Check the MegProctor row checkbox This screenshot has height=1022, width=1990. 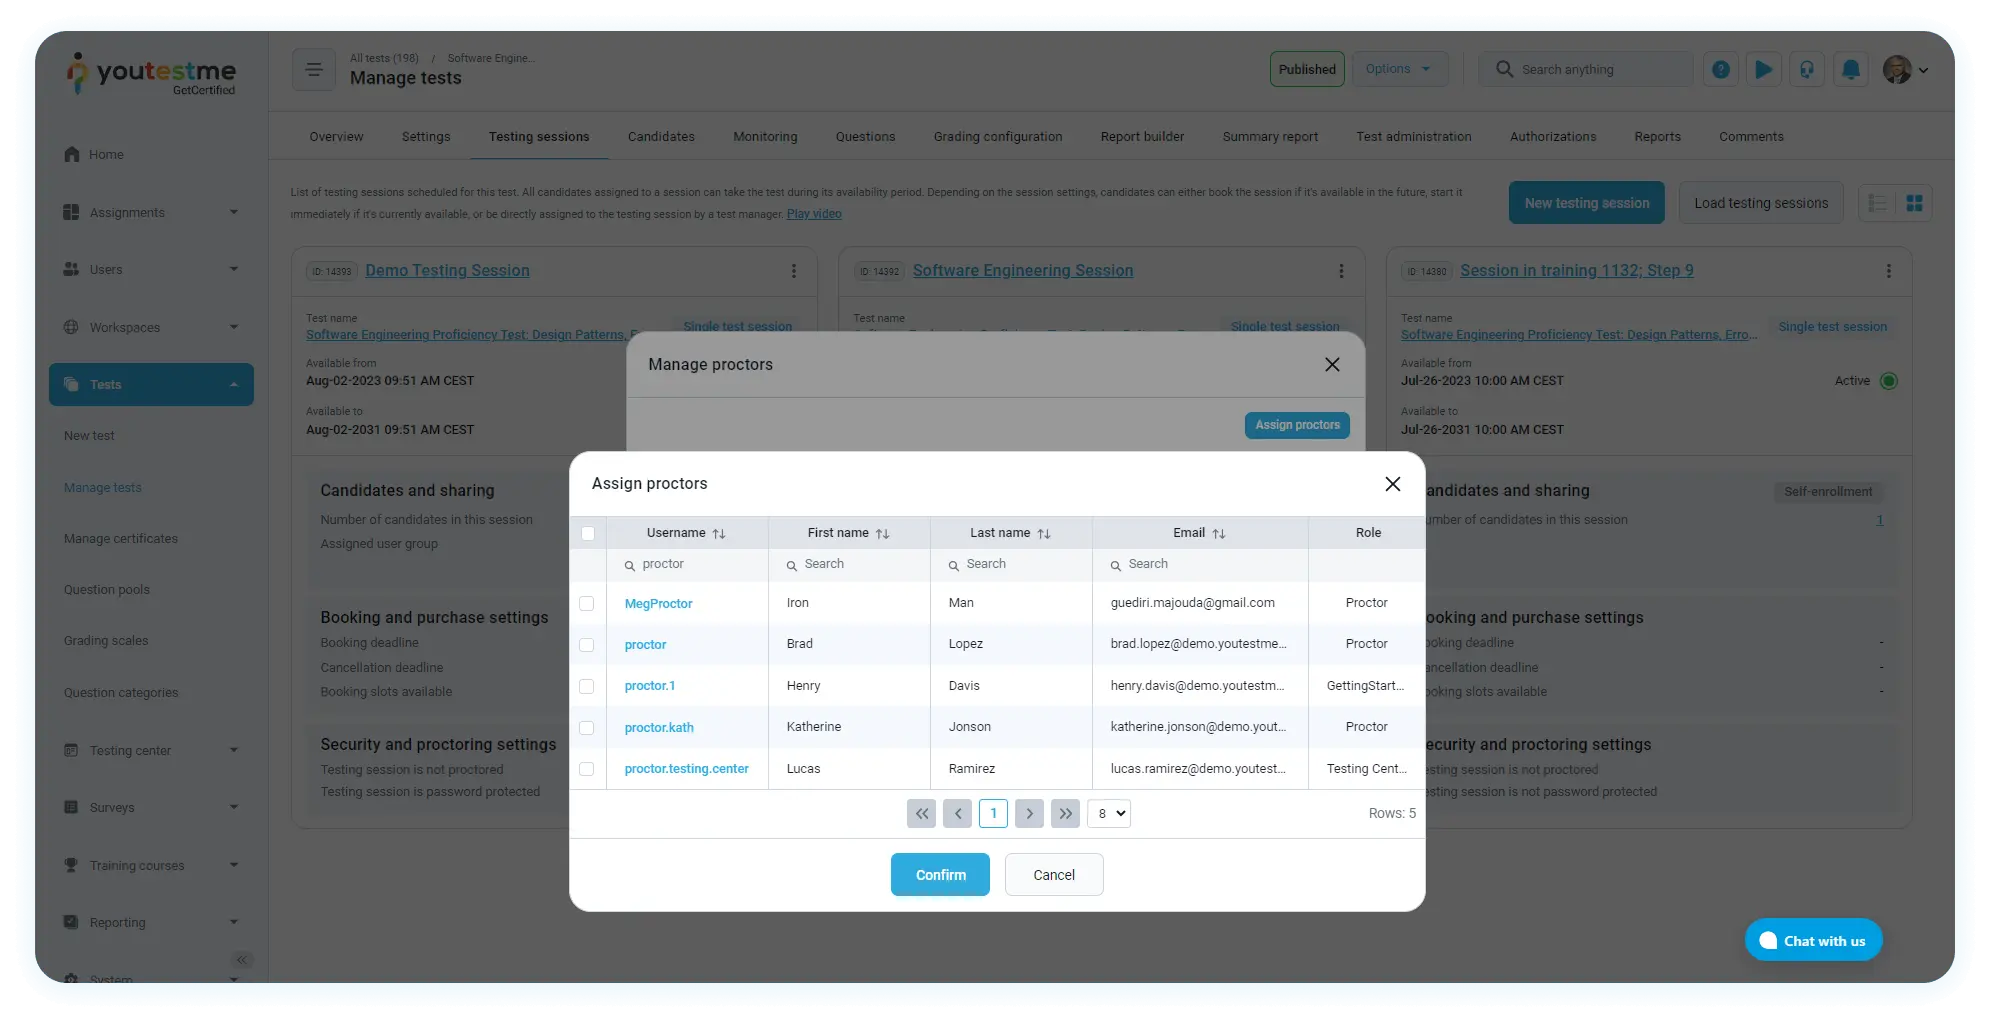(x=587, y=604)
